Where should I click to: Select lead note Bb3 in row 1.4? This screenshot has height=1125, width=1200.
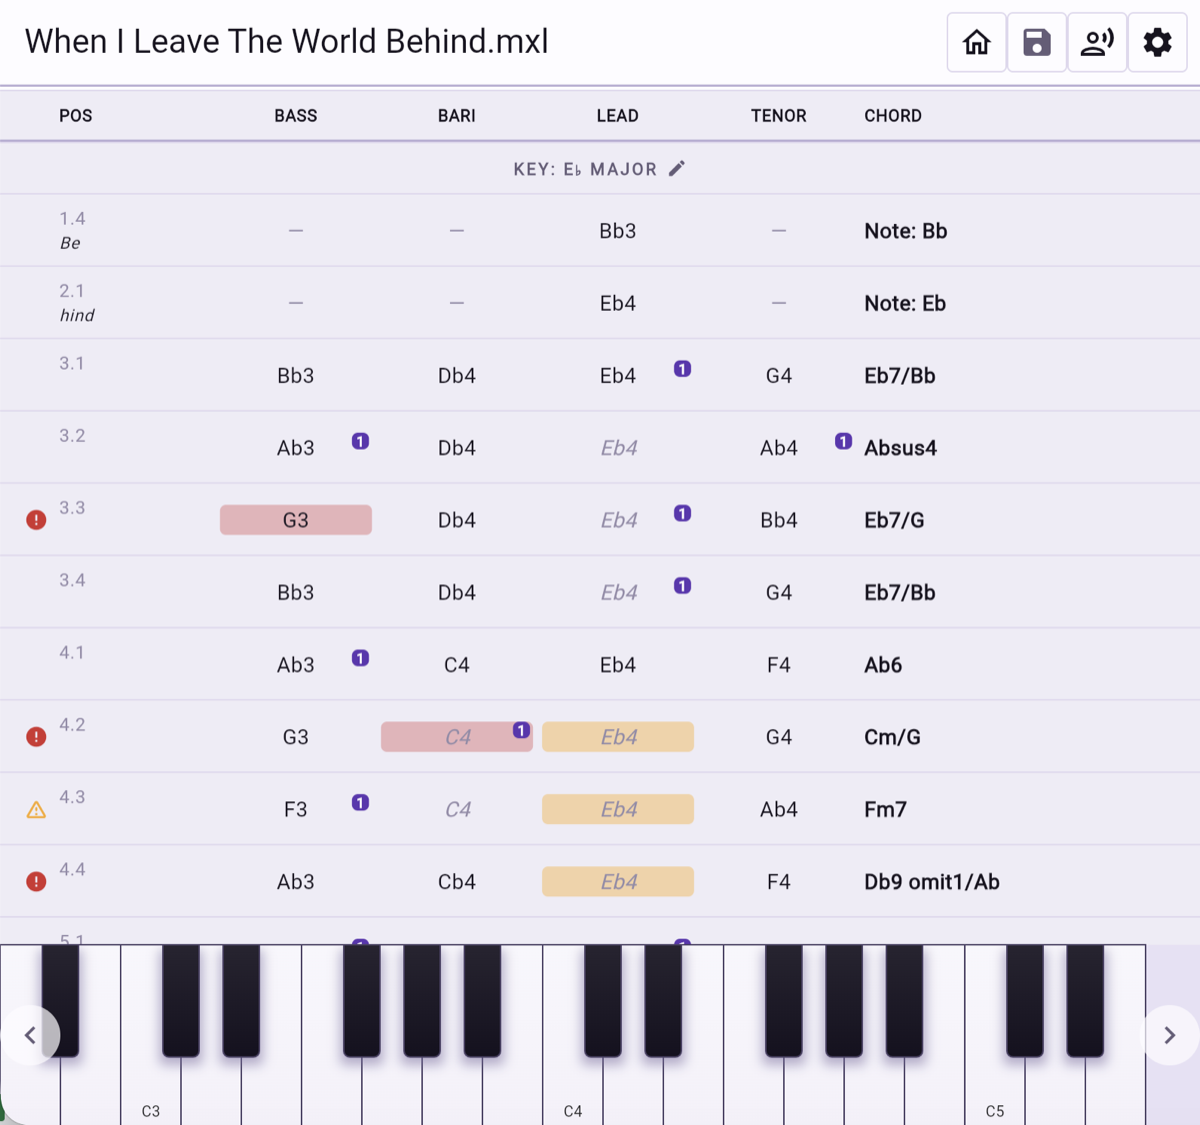(618, 231)
